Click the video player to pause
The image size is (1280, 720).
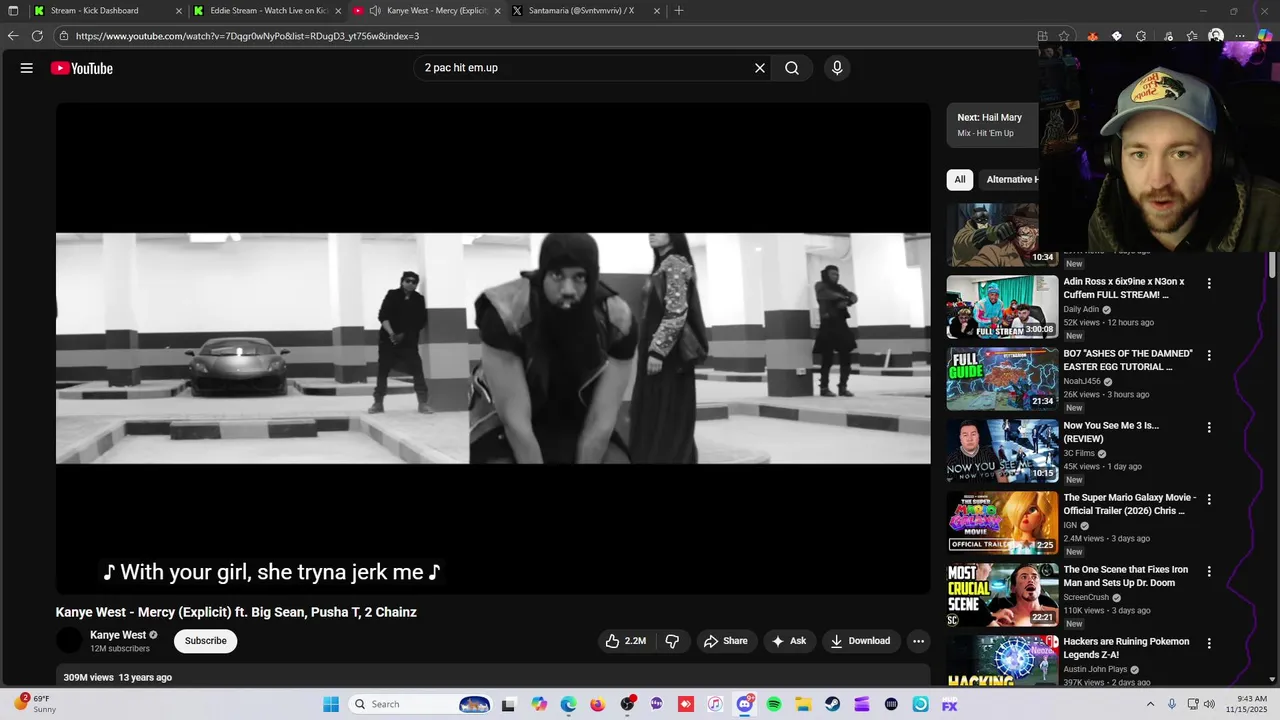click(493, 348)
